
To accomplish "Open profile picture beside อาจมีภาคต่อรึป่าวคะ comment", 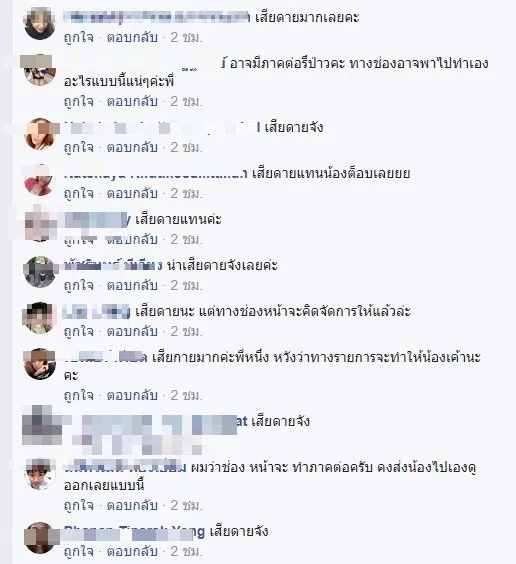I will click(x=40, y=70).
